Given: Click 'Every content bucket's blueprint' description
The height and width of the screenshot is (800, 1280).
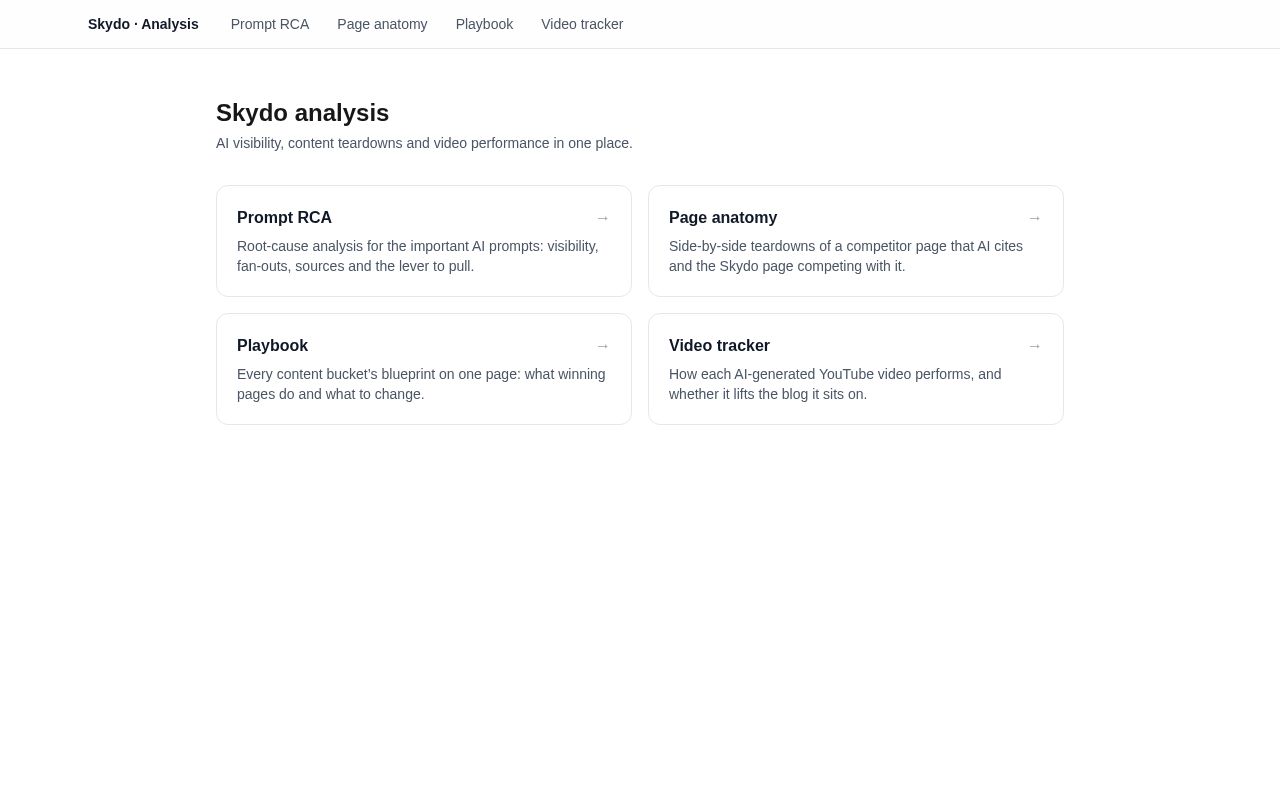Looking at the screenshot, I should click(x=421, y=384).
